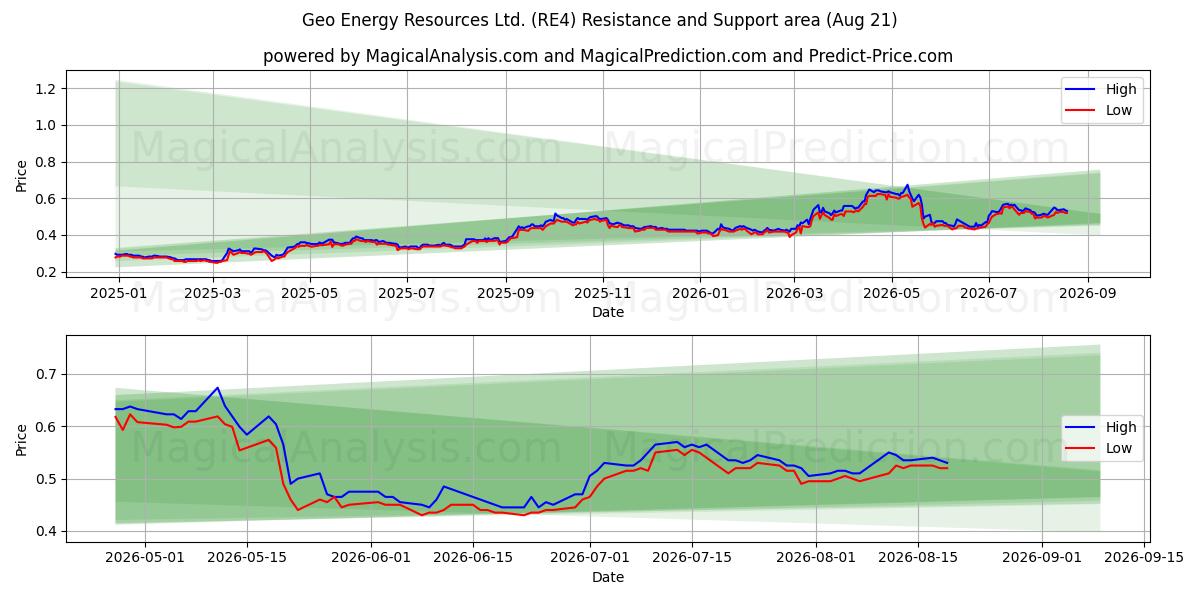Click the bottom chart's 'Price' axis label
The image size is (1200, 600).
click(22, 438)
